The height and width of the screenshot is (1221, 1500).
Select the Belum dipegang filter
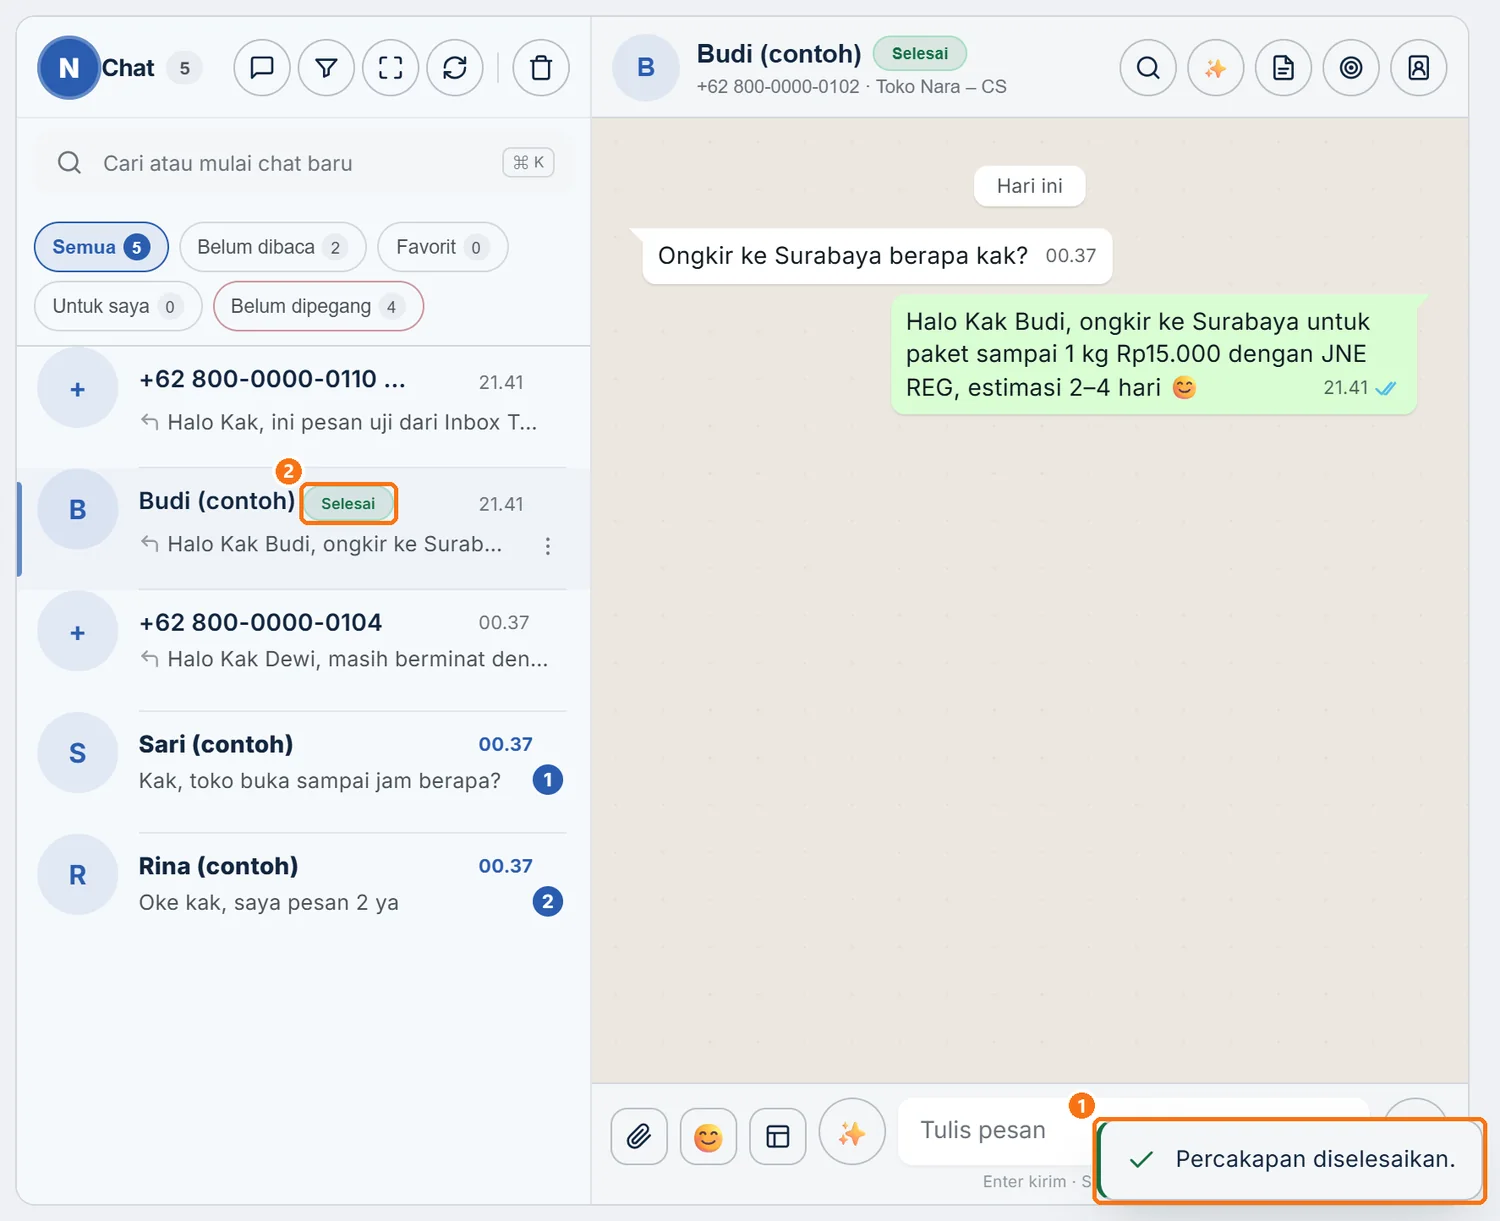(318, 306)
